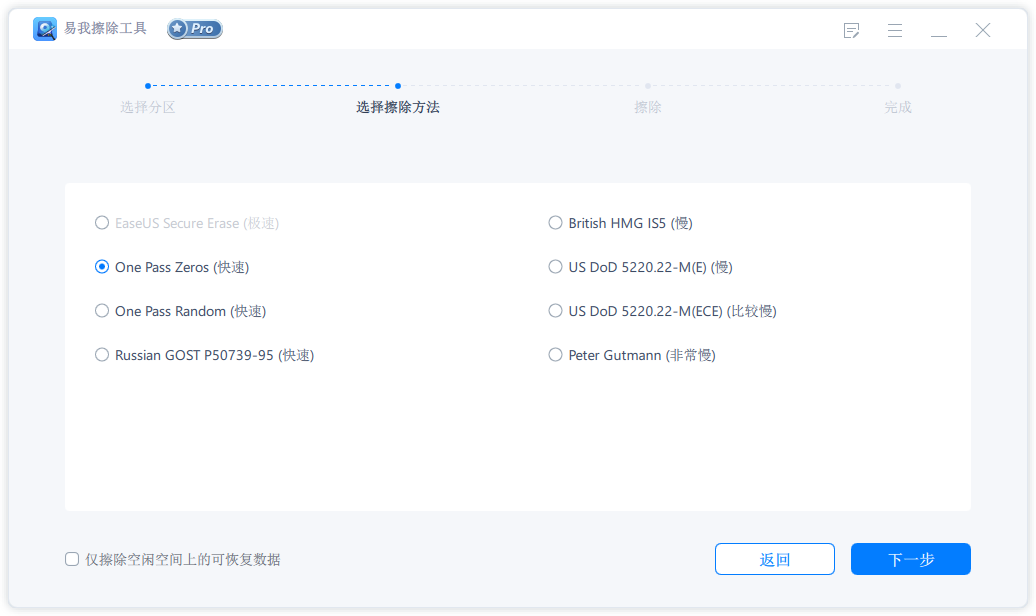The image size is (1036, 616).
Task: Select One Pass Zeros wipe method
Action: [x=102, y=266]
